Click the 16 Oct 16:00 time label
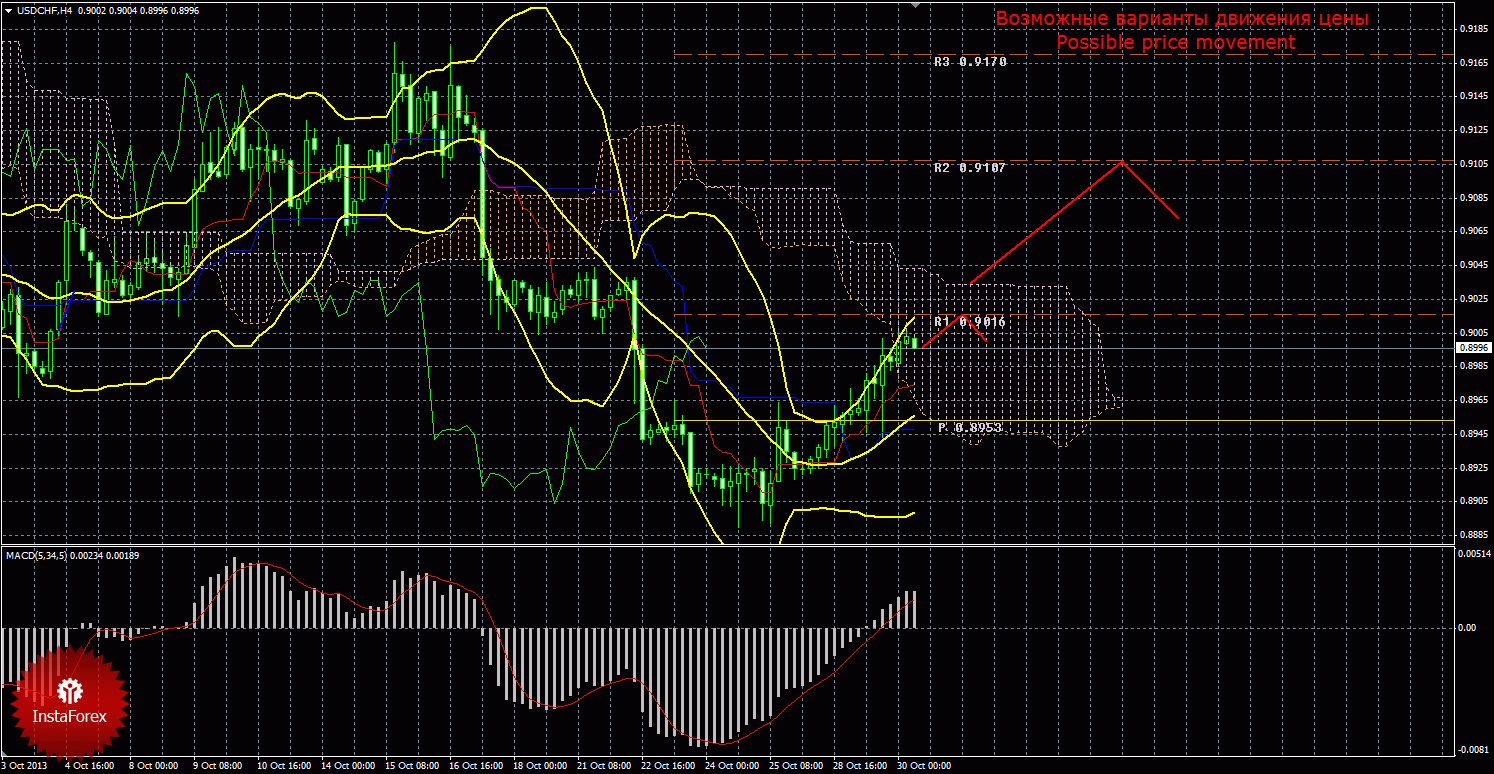 click(x=476, y=766)
